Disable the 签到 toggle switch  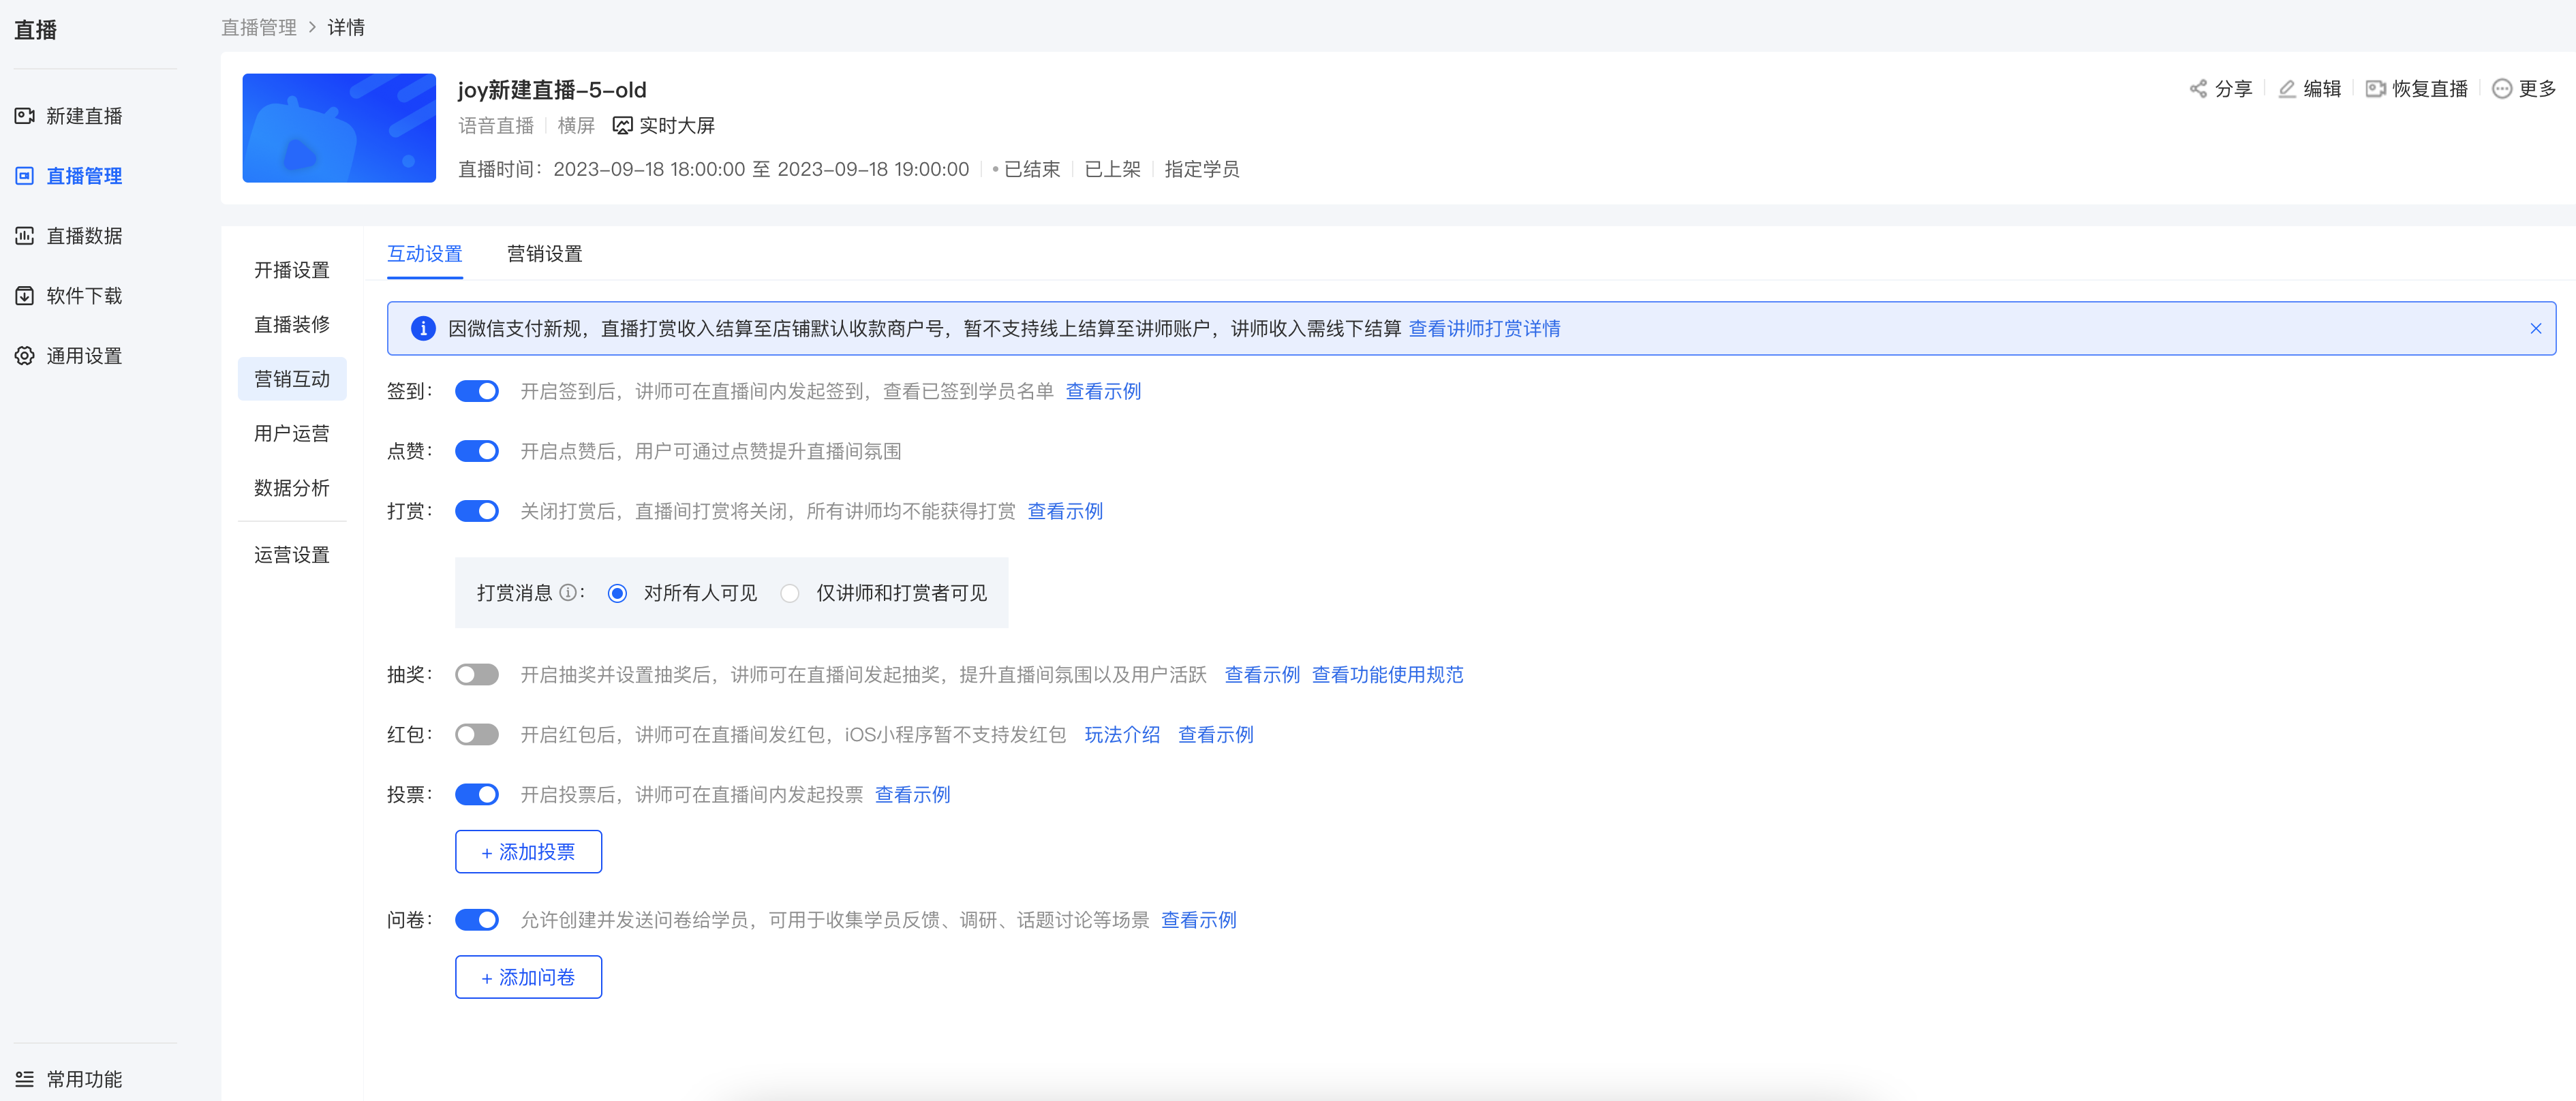[477, 391]
